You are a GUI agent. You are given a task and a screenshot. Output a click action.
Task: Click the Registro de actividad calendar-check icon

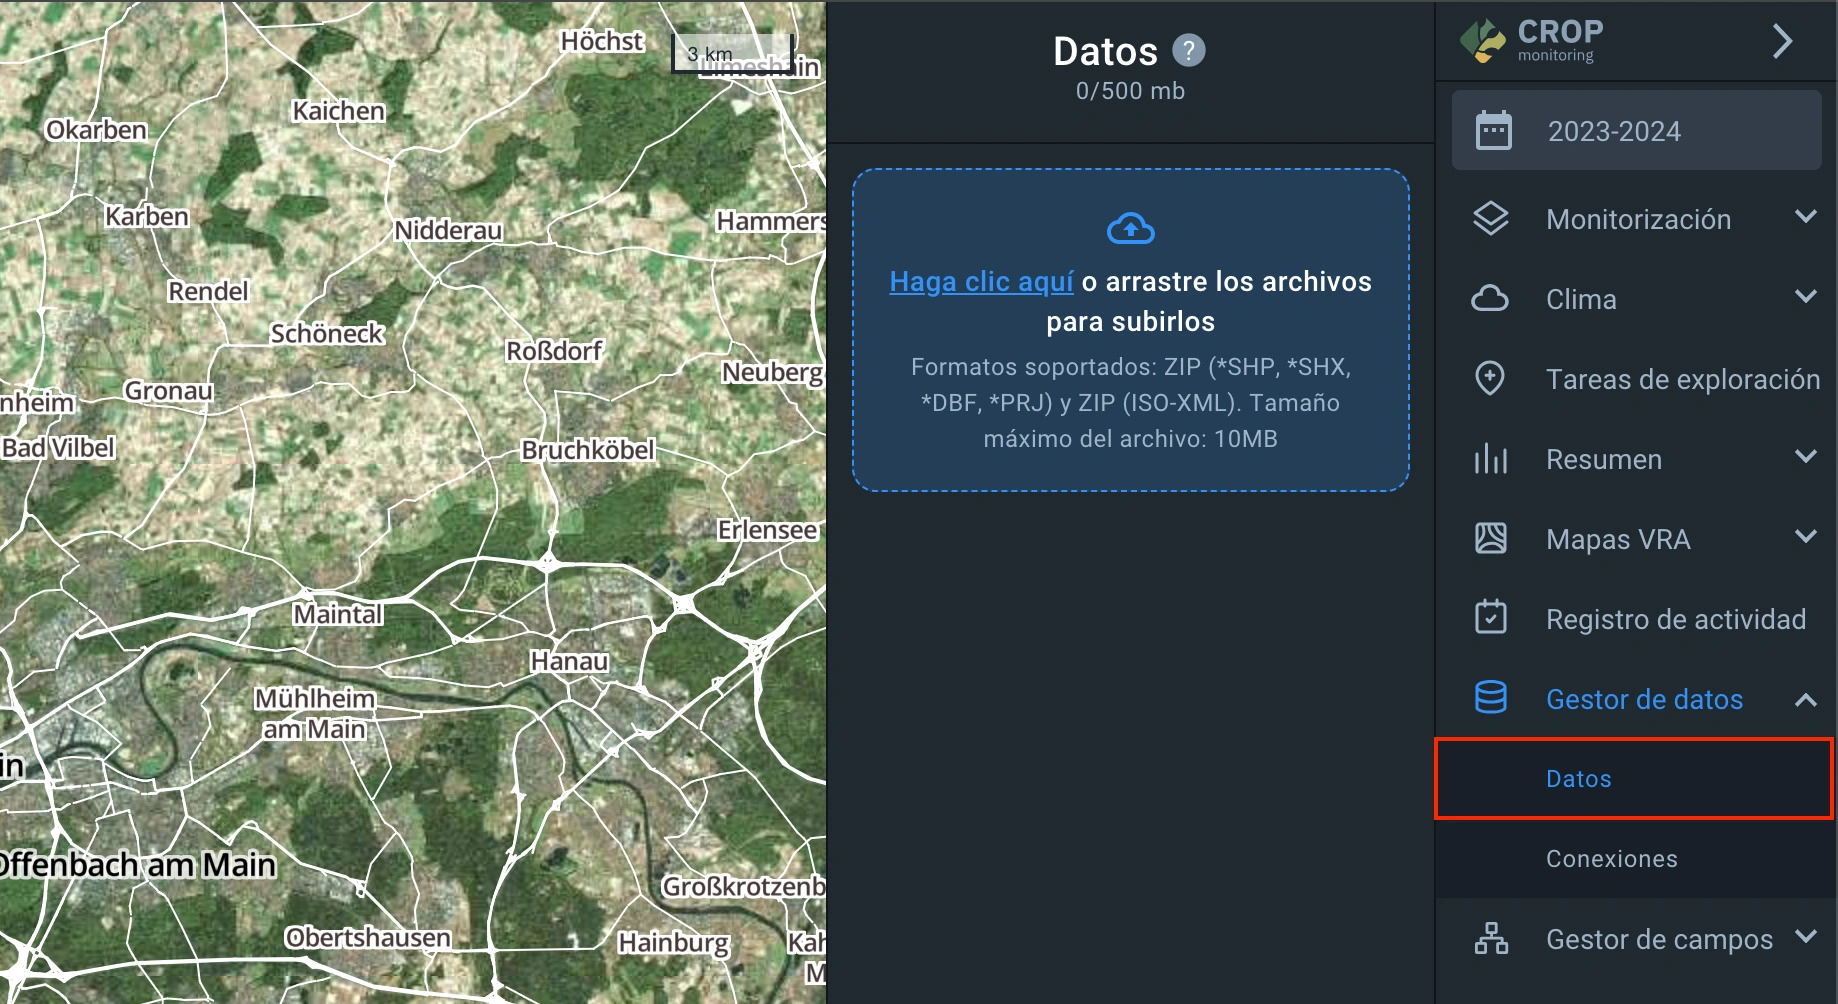(1490, 618)
